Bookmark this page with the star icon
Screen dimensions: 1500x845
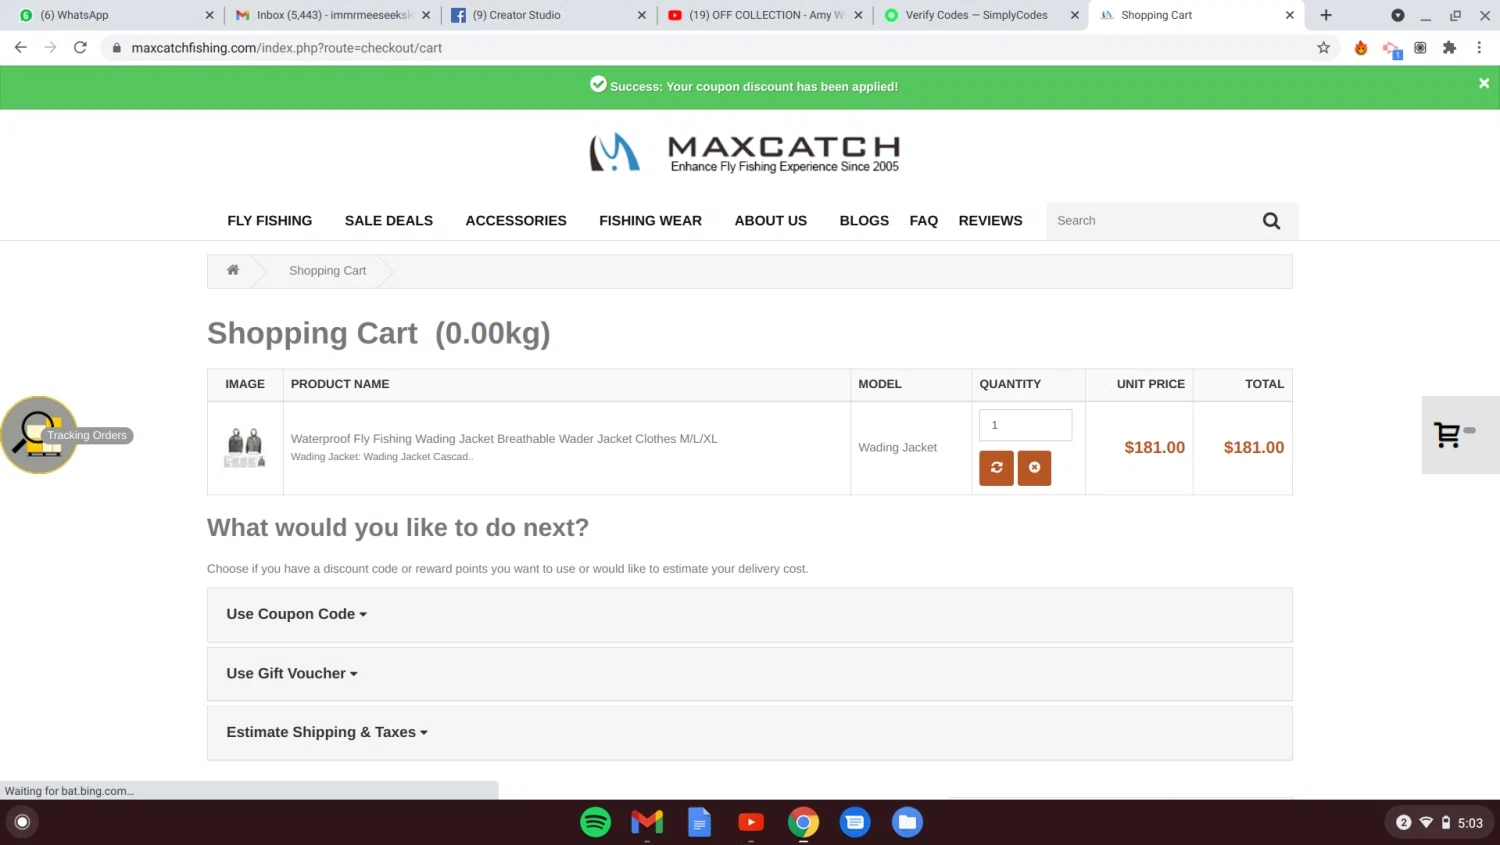click(1323, 48)
